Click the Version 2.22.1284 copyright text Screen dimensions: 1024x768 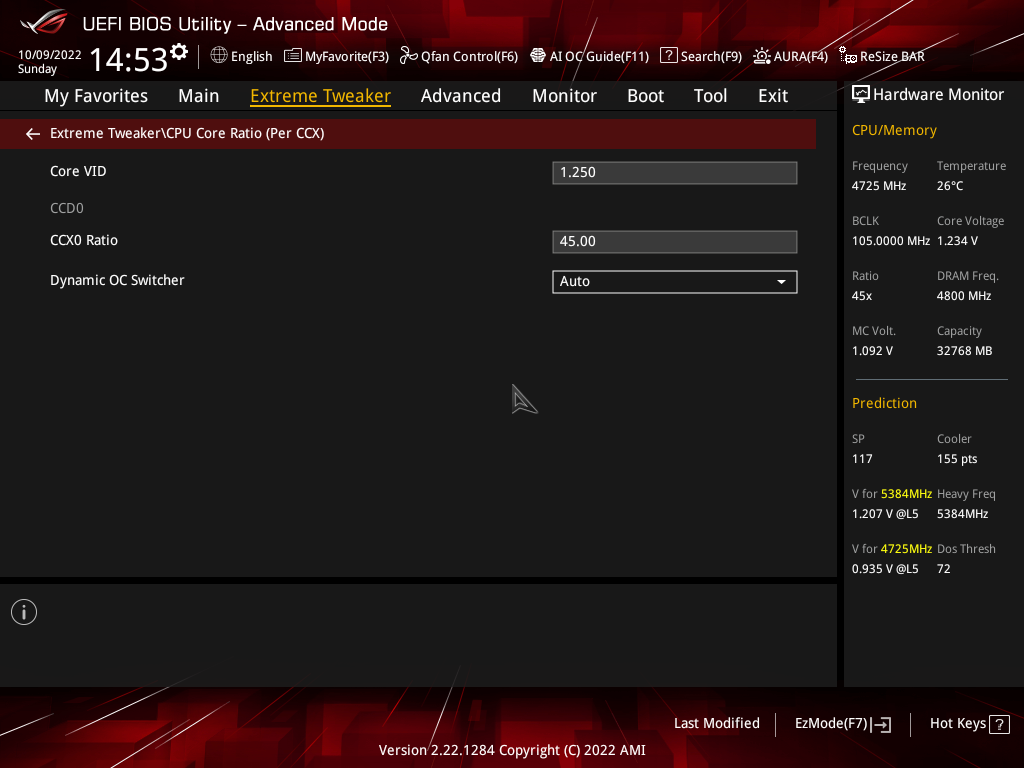click(x=512, y=750)
